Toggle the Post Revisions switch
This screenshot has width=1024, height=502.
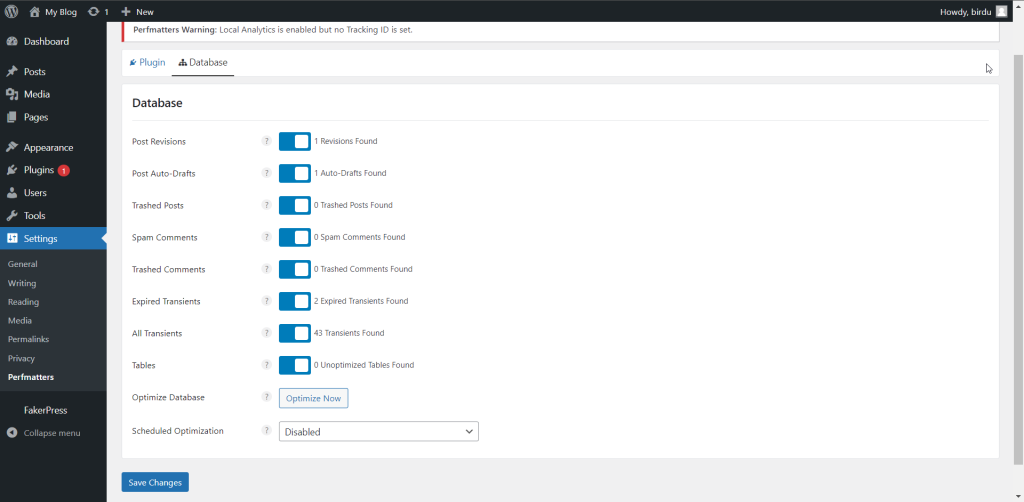295,141
